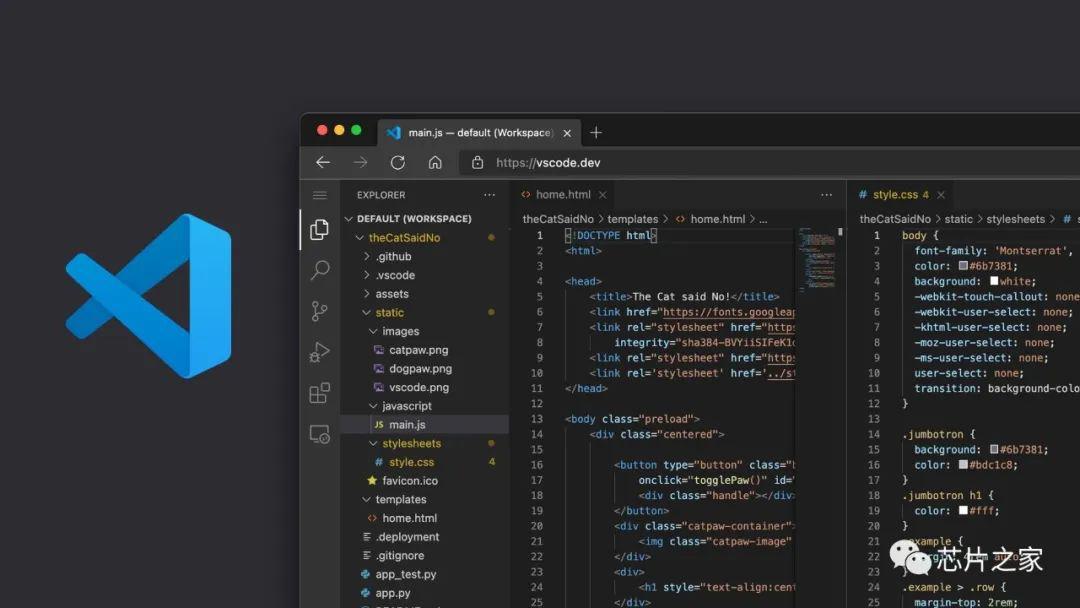Click the minimap in the home.html editor
This screenshot has width=1080, height=608.
click(817, 260)
